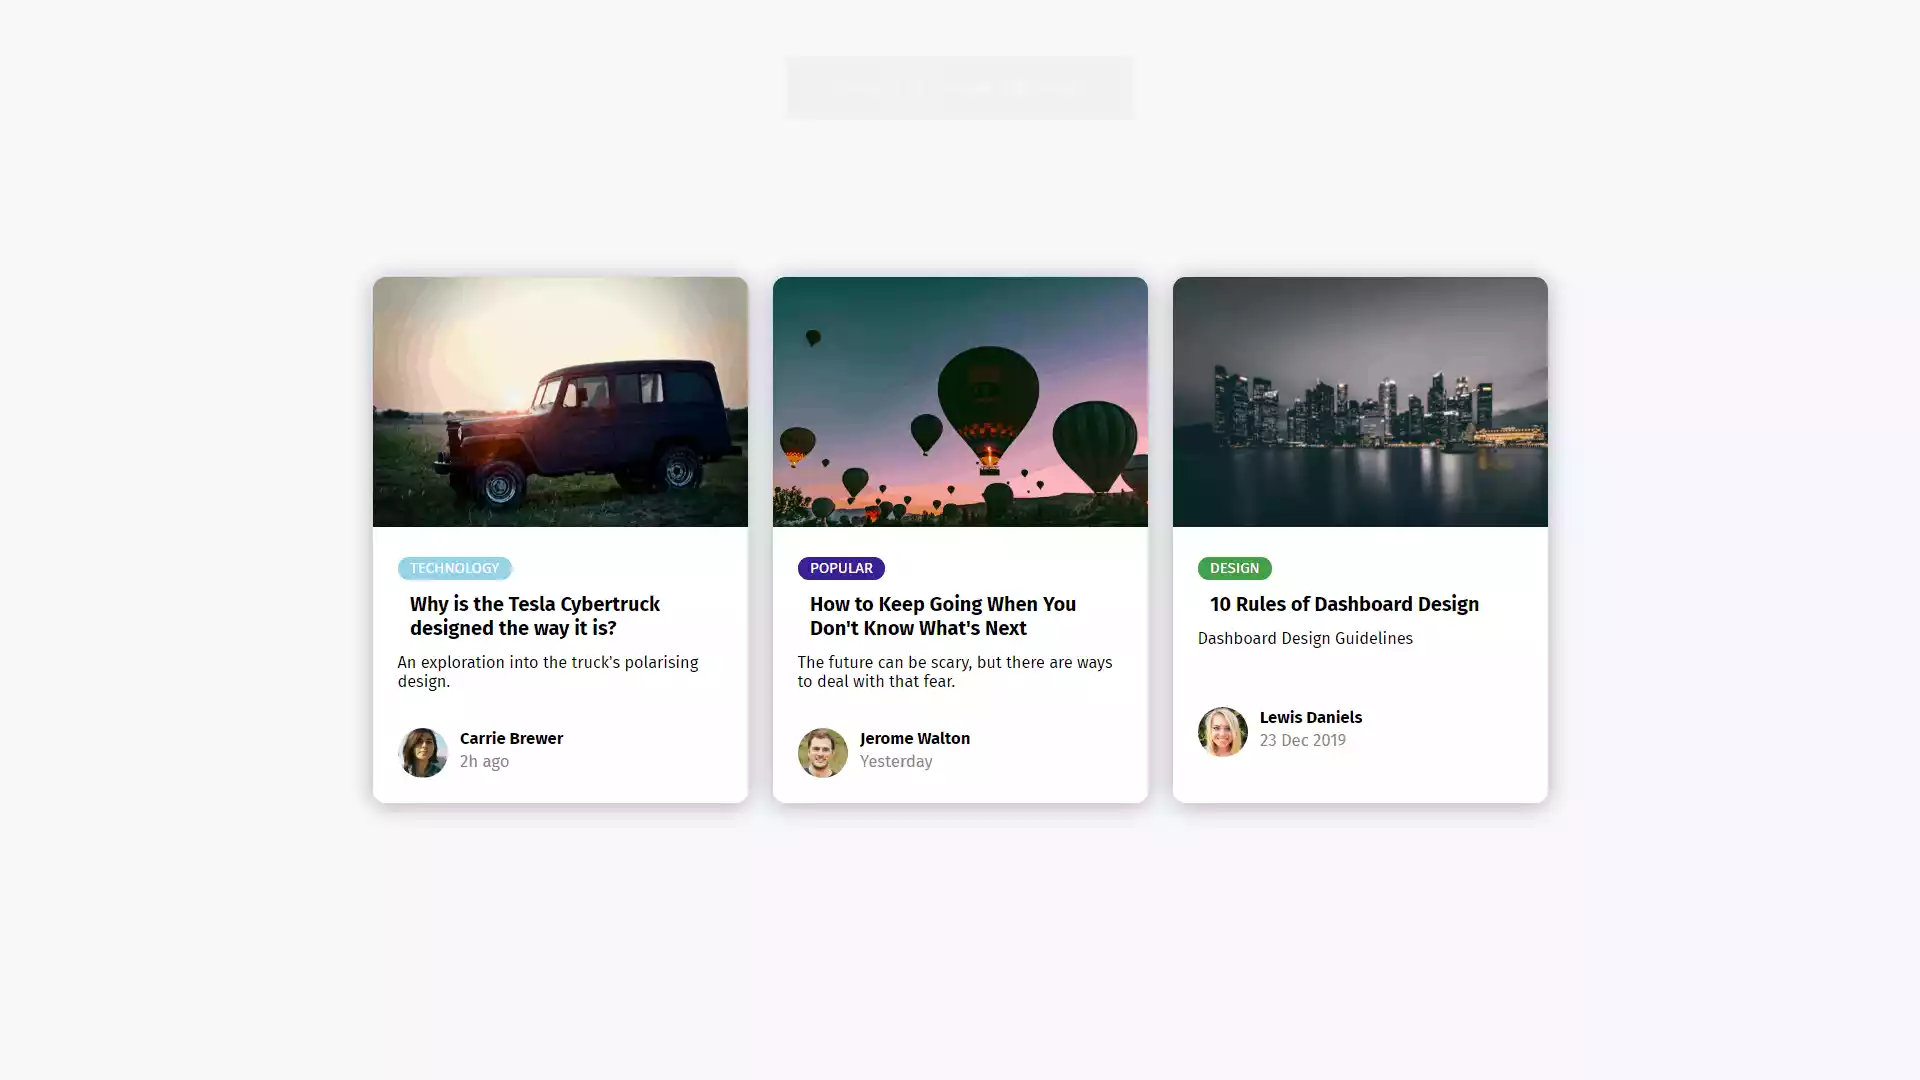Click the Carrie Brewer author name
1920x1080 pixels.
[511, 738]
